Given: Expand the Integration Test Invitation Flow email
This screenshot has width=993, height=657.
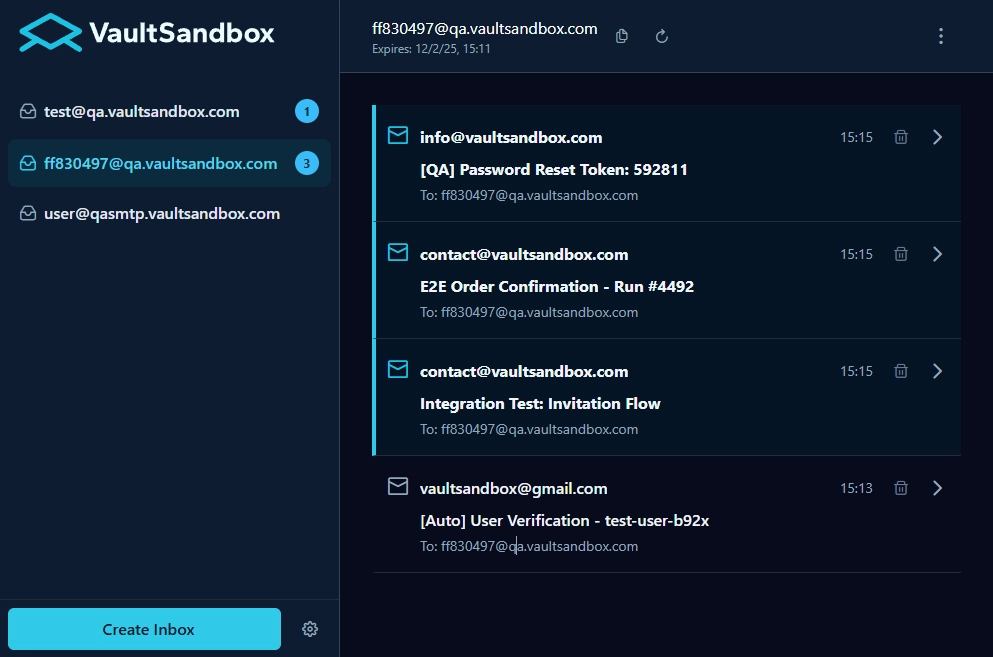Looking at the screenshot, I should tap(937, 370).
